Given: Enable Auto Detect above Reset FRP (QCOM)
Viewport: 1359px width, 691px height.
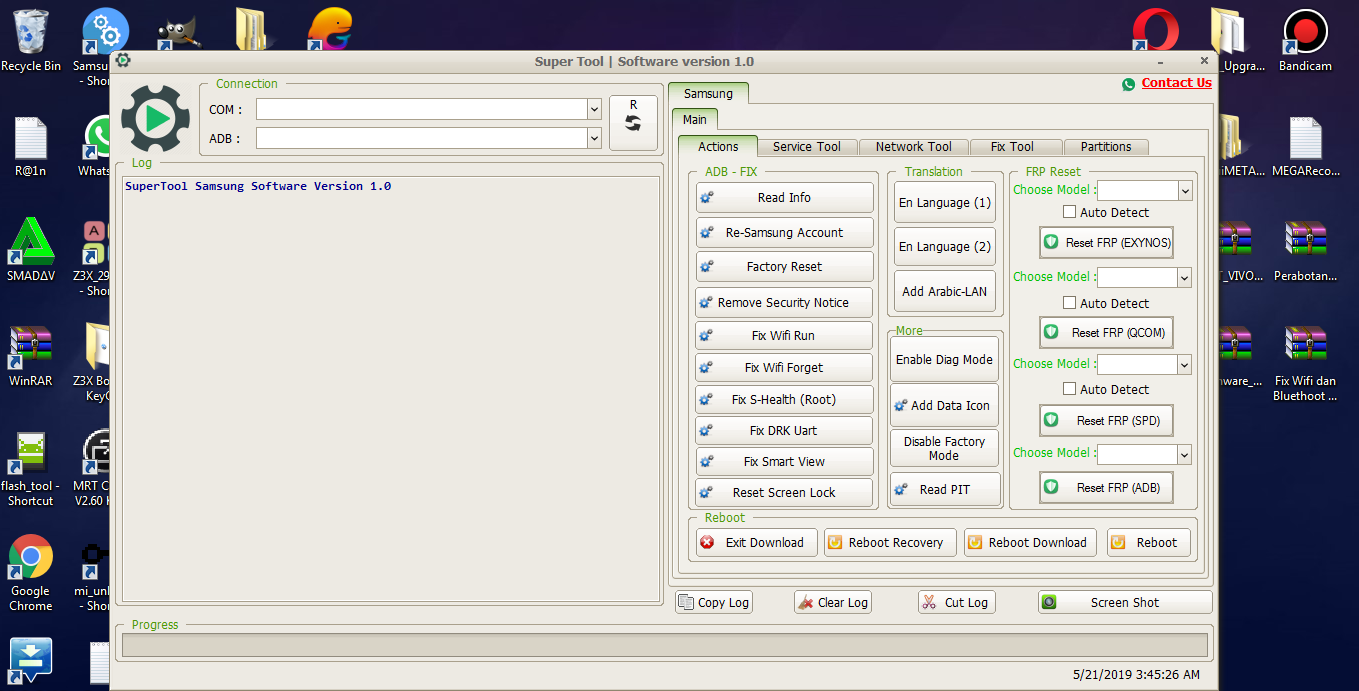Looking at the screenshot, I should [1069, 303].
